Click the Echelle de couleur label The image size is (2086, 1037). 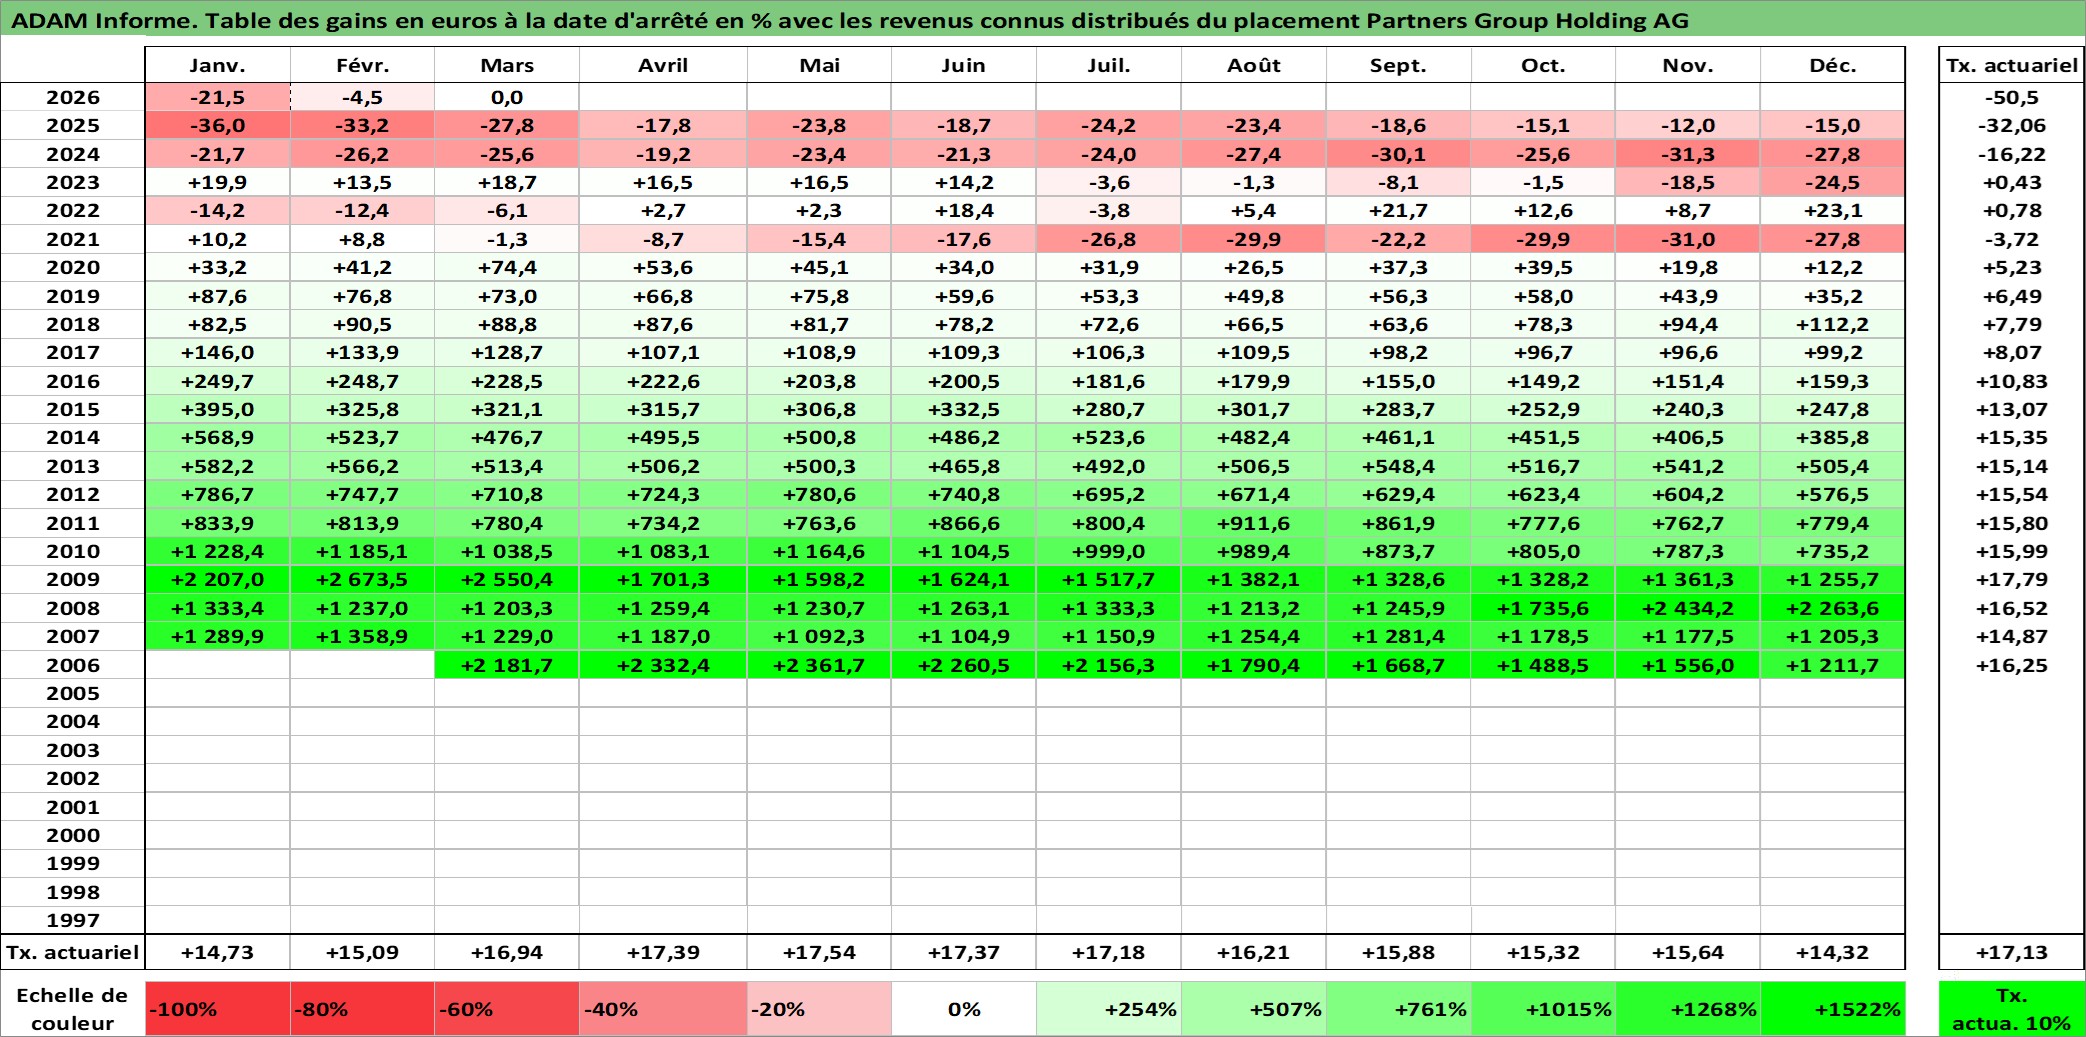tap(72, 1009)
